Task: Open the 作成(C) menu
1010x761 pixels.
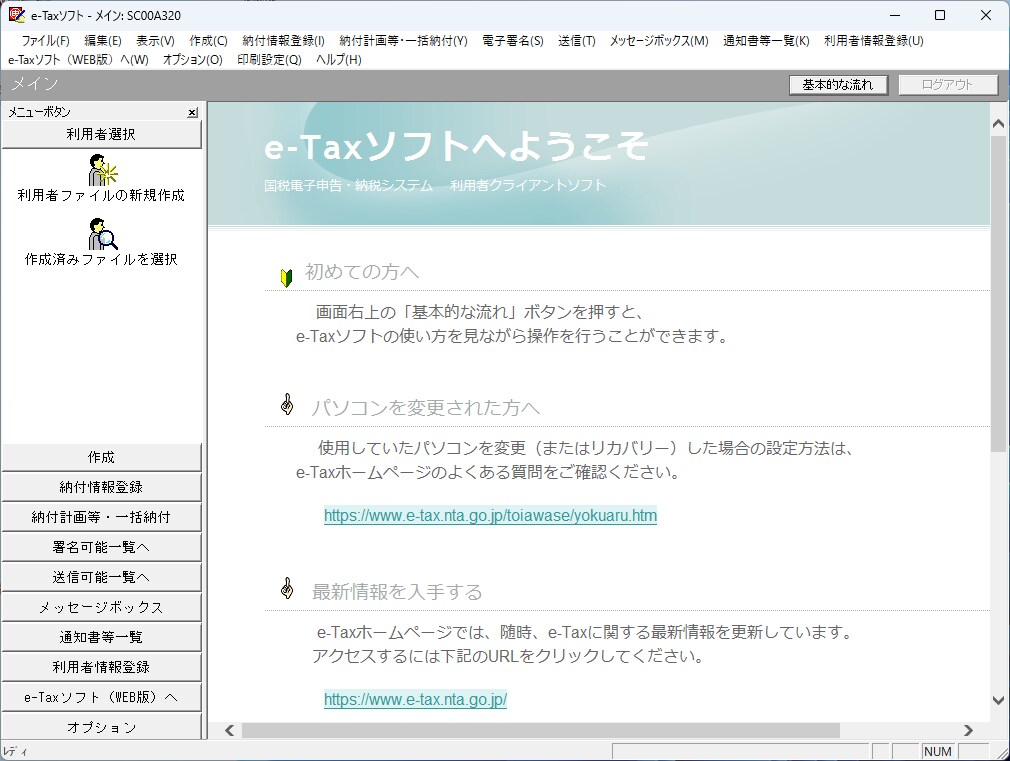Action: [x=208, y=41]
